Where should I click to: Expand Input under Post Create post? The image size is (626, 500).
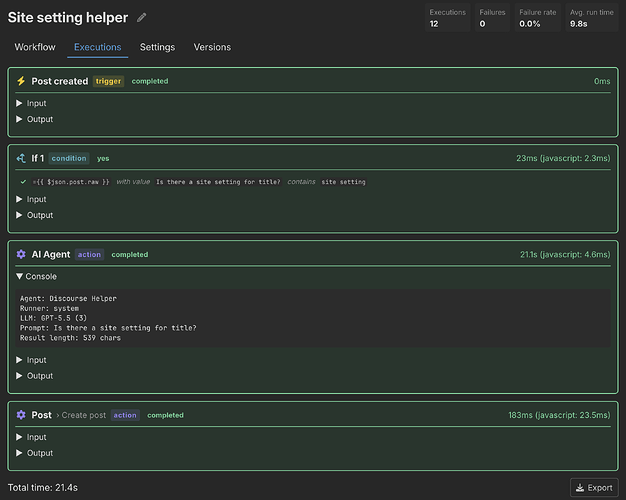click(x=31, y=437)
